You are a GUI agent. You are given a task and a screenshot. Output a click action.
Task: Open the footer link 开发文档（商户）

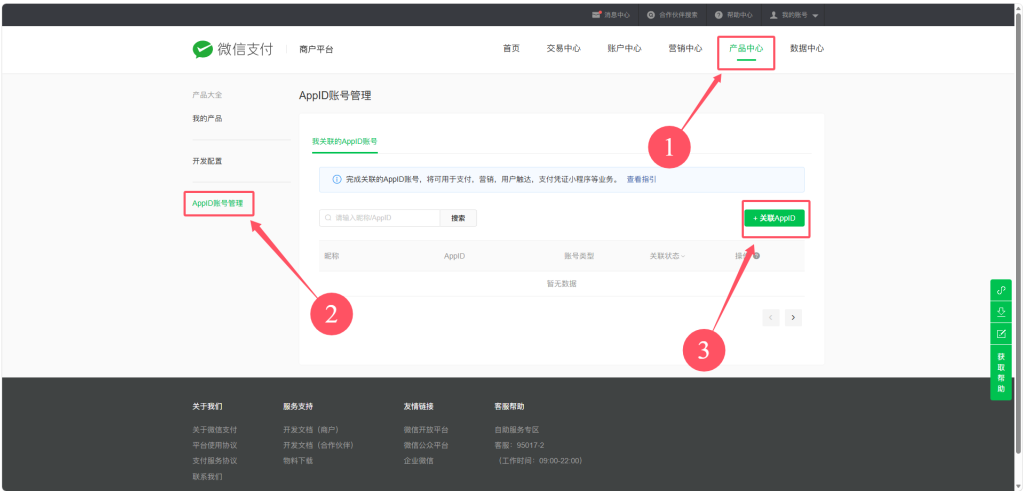tap(311, 430)
